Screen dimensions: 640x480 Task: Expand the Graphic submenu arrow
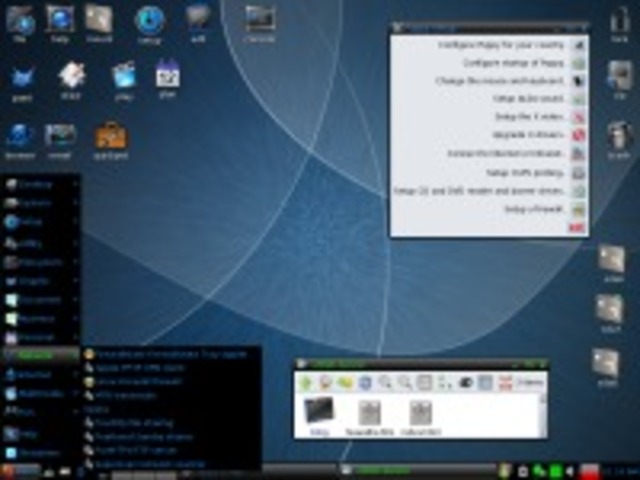click(76, 281)
